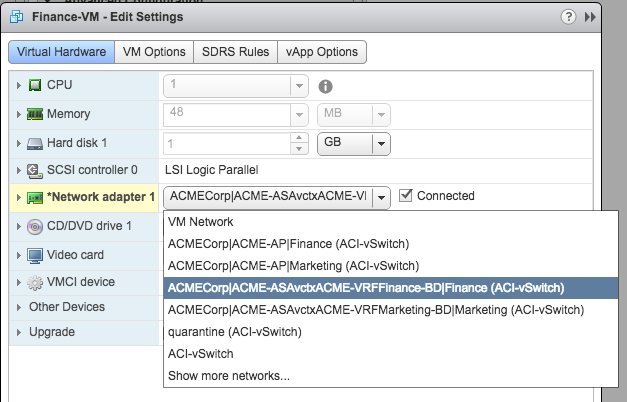Expand the Upgrade row
This screenshot has width=627, height=402.
pos(18,332)
